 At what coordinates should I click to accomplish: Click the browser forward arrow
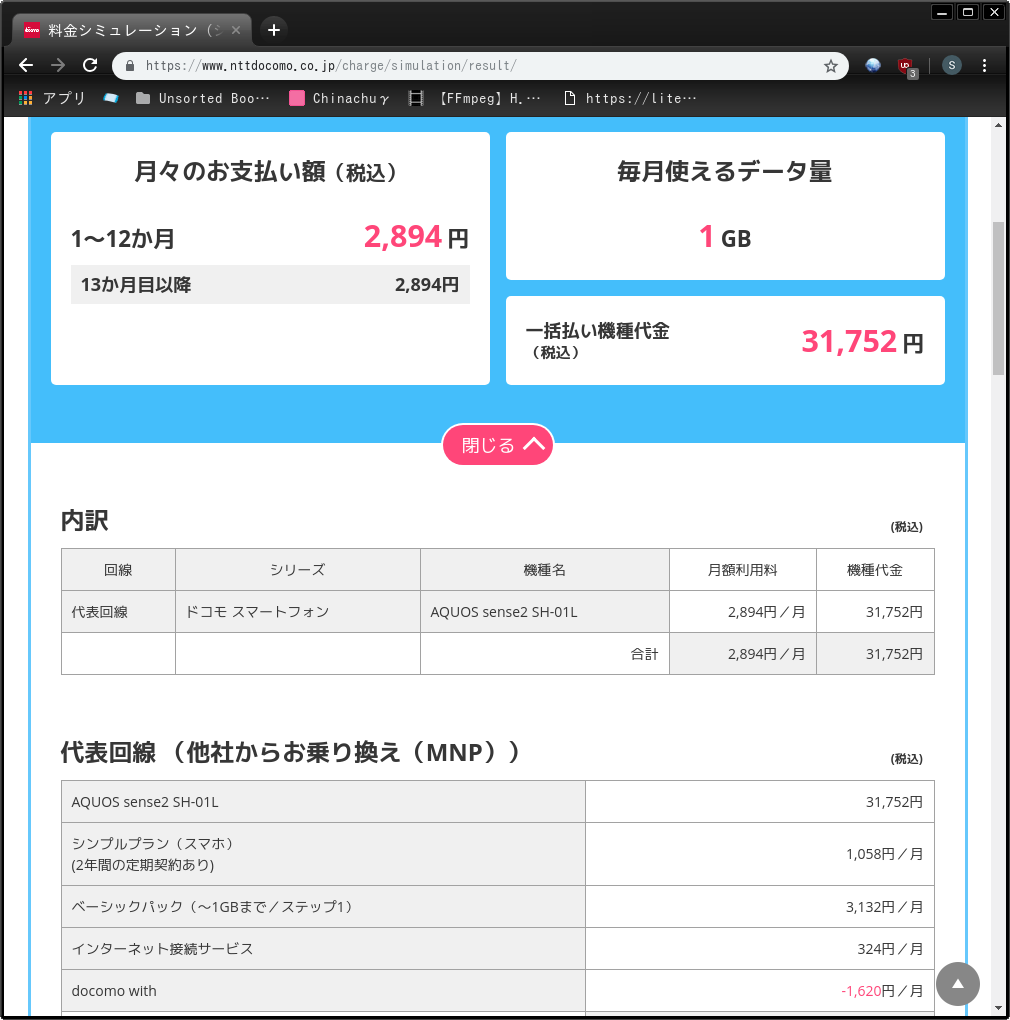click(x=58, y=65)
